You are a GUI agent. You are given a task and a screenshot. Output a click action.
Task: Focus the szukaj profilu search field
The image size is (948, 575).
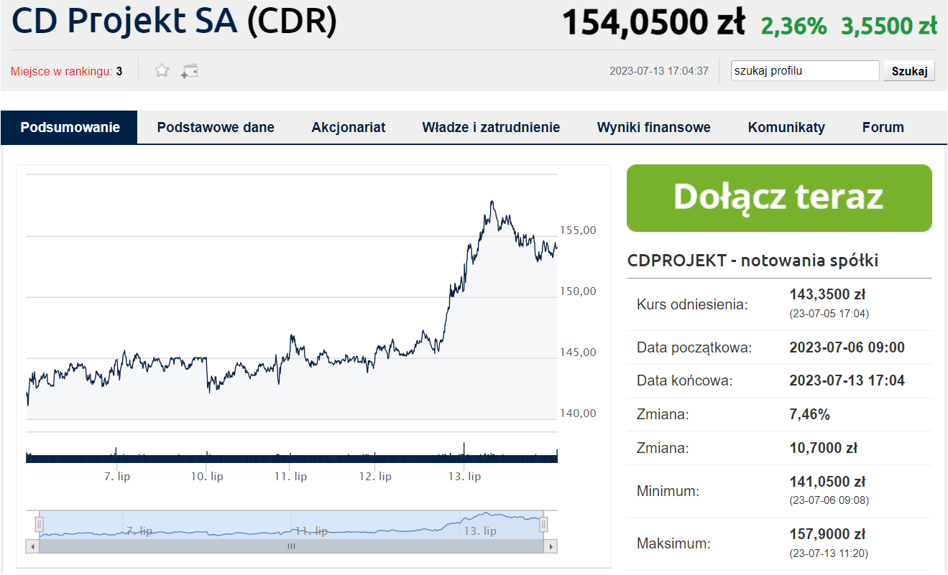pos(805,71)
